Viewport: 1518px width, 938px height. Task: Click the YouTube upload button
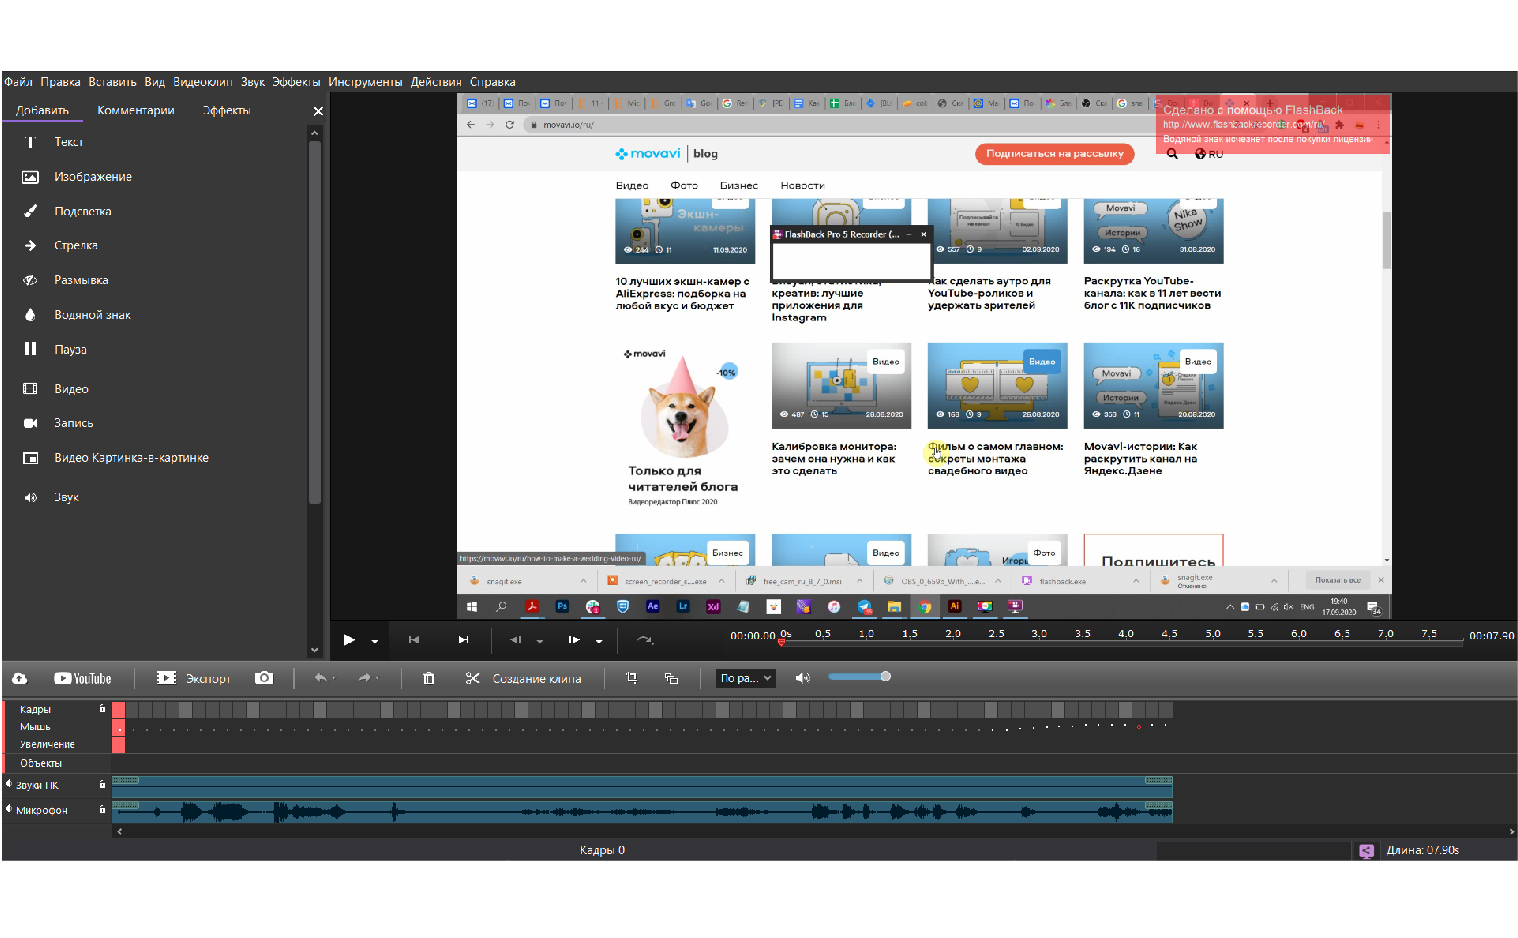coord(83,678)
